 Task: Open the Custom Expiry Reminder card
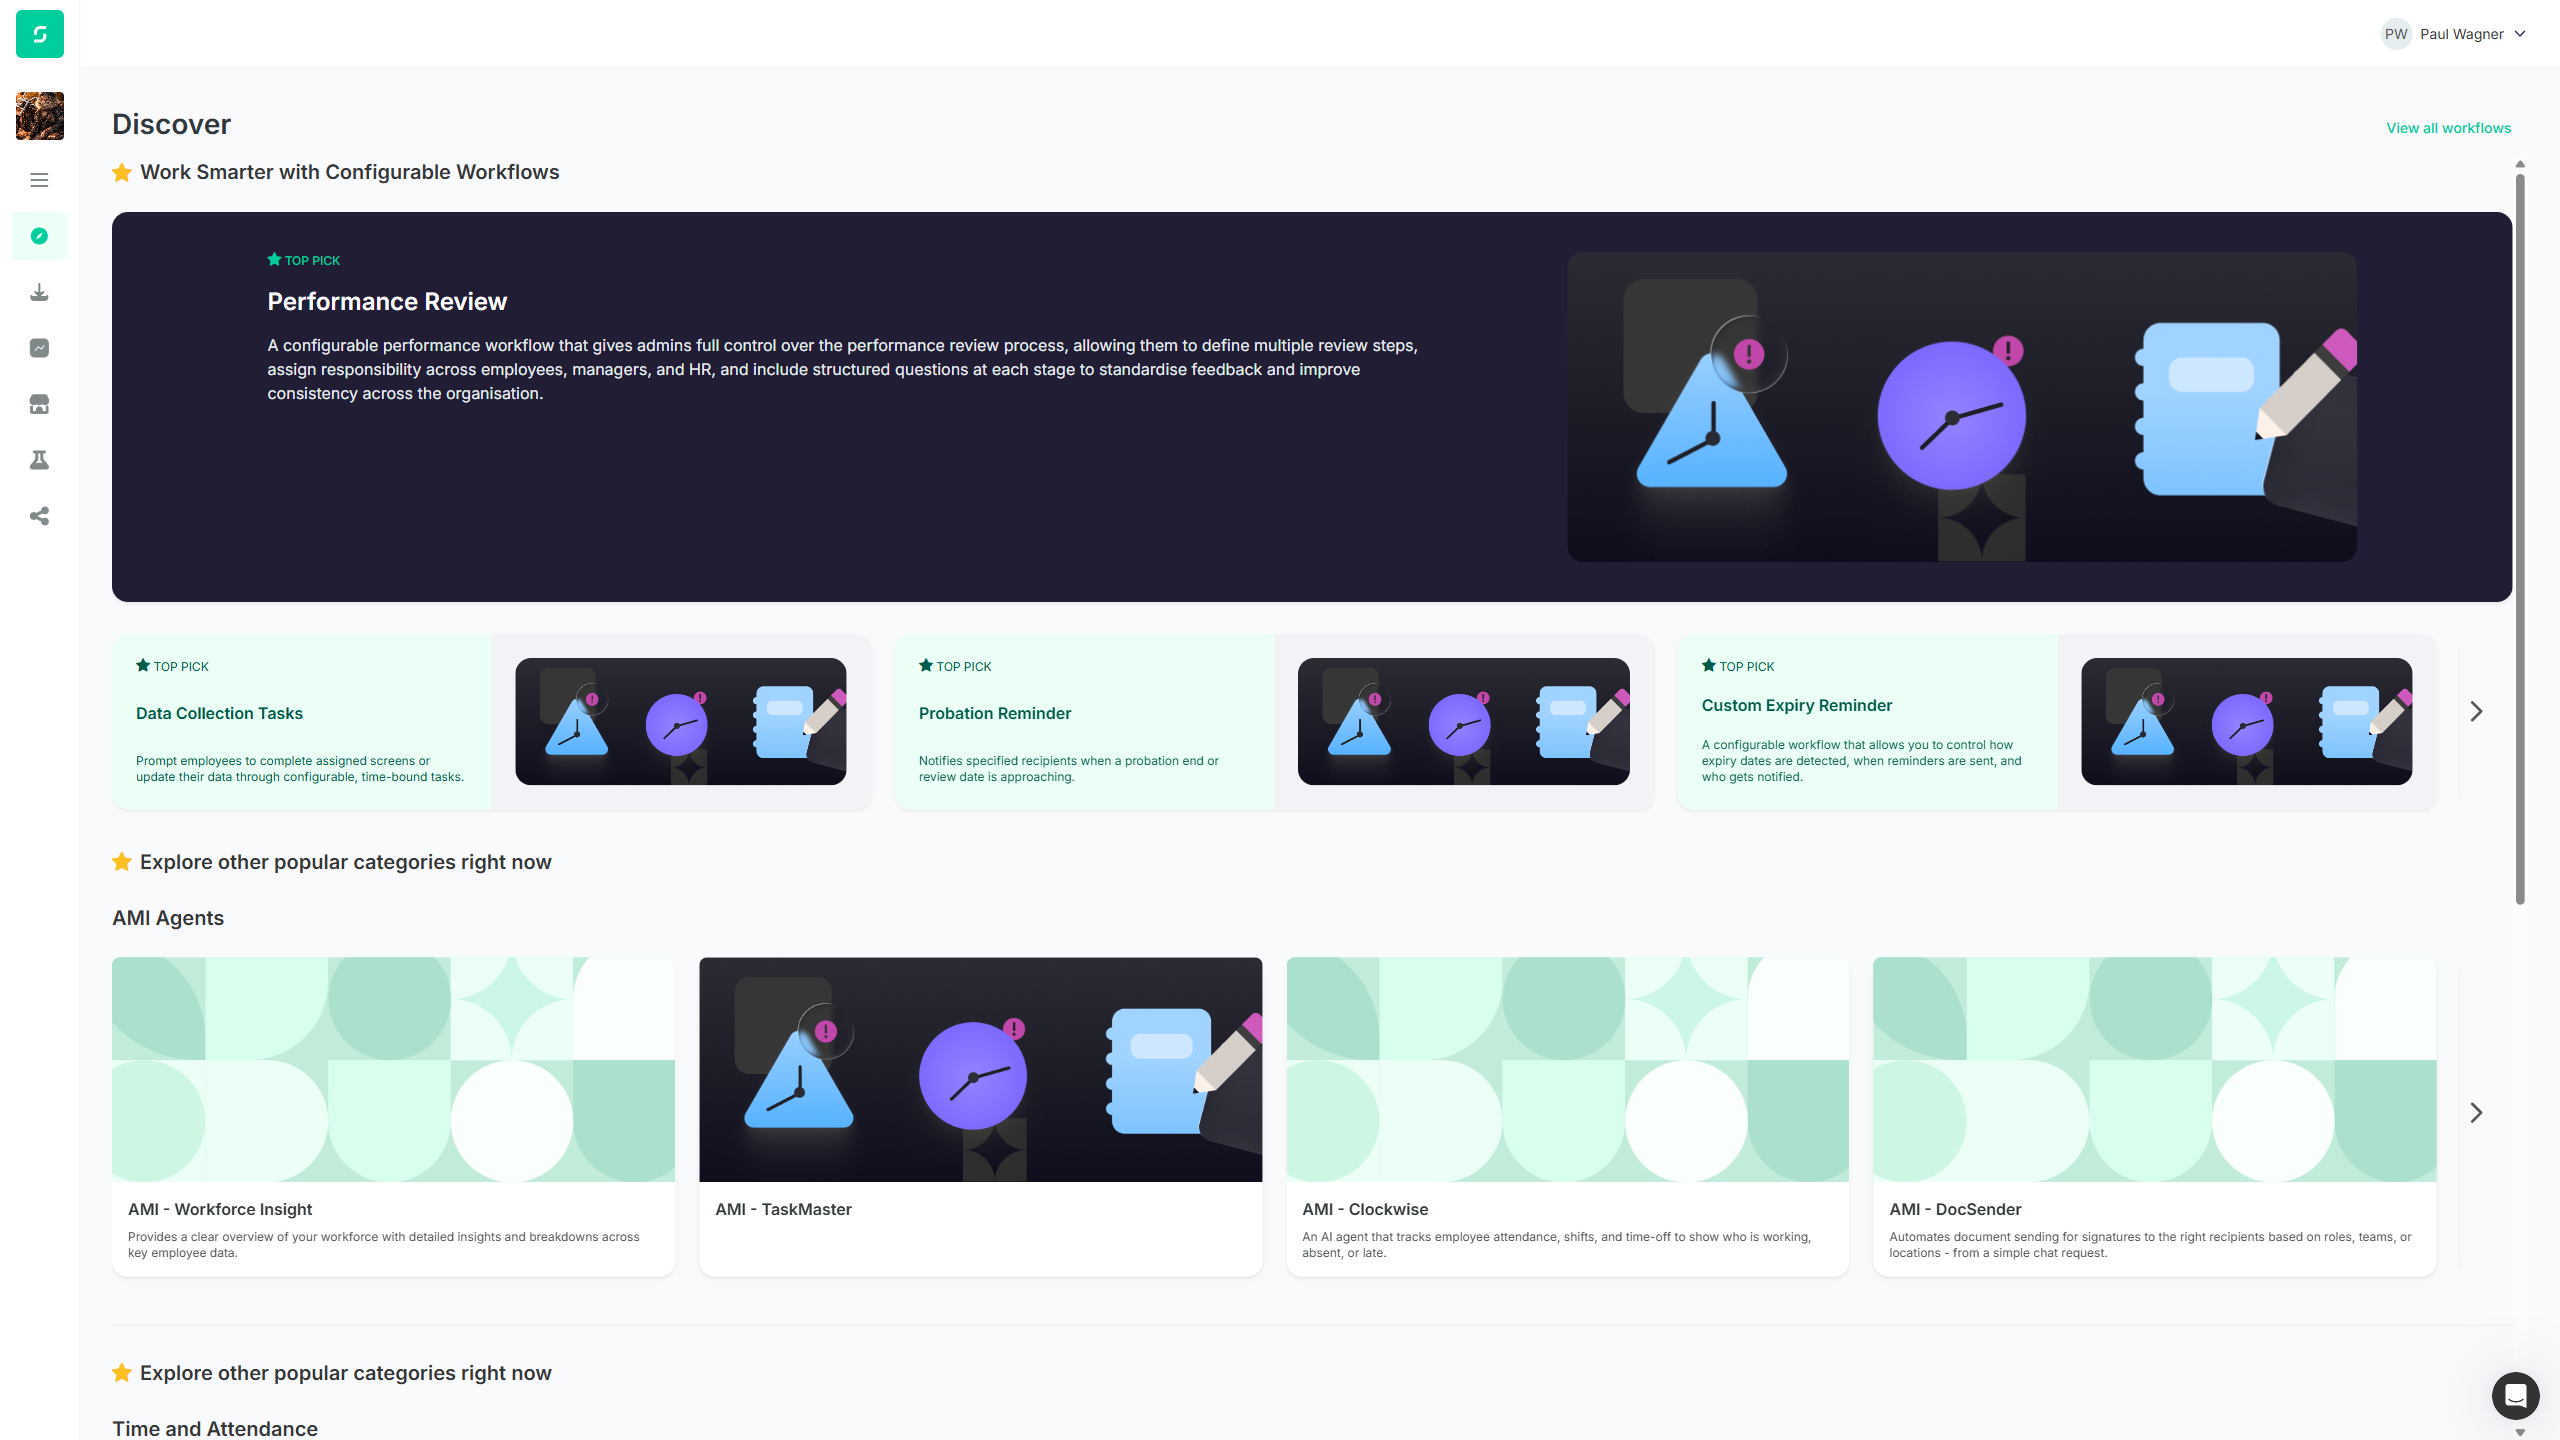(2057, 722)
